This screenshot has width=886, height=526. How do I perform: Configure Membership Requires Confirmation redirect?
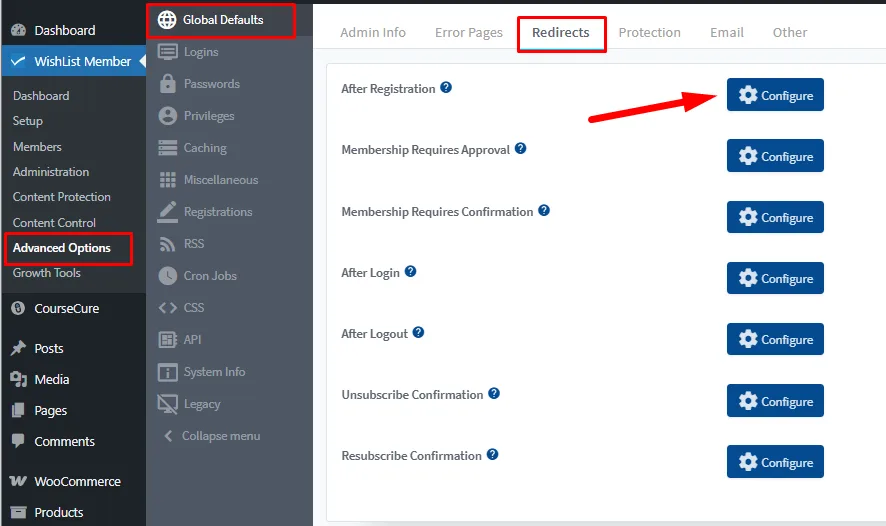point(775,217)
